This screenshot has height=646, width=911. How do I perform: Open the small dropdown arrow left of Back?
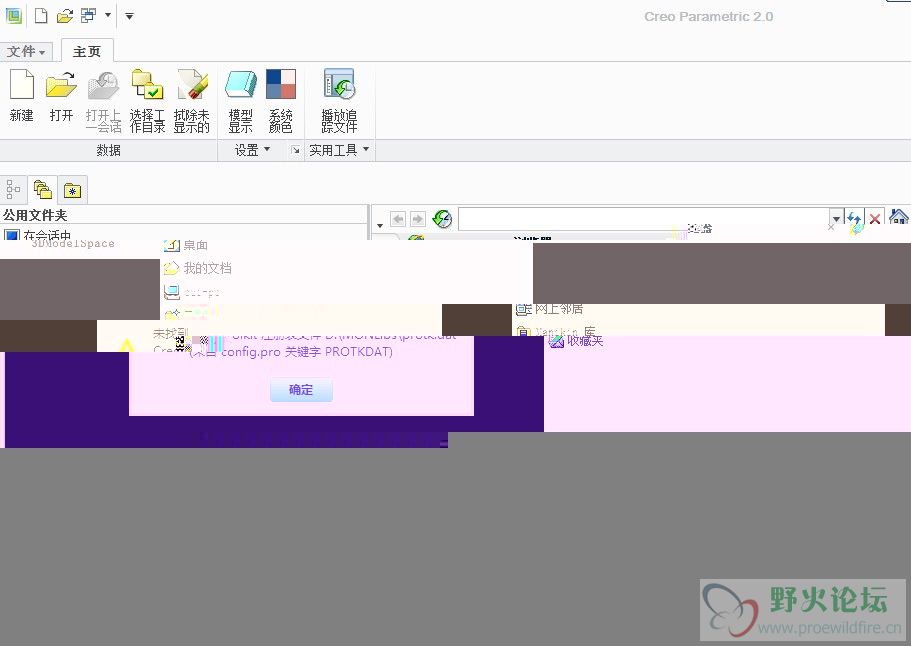tap(380, 225)
